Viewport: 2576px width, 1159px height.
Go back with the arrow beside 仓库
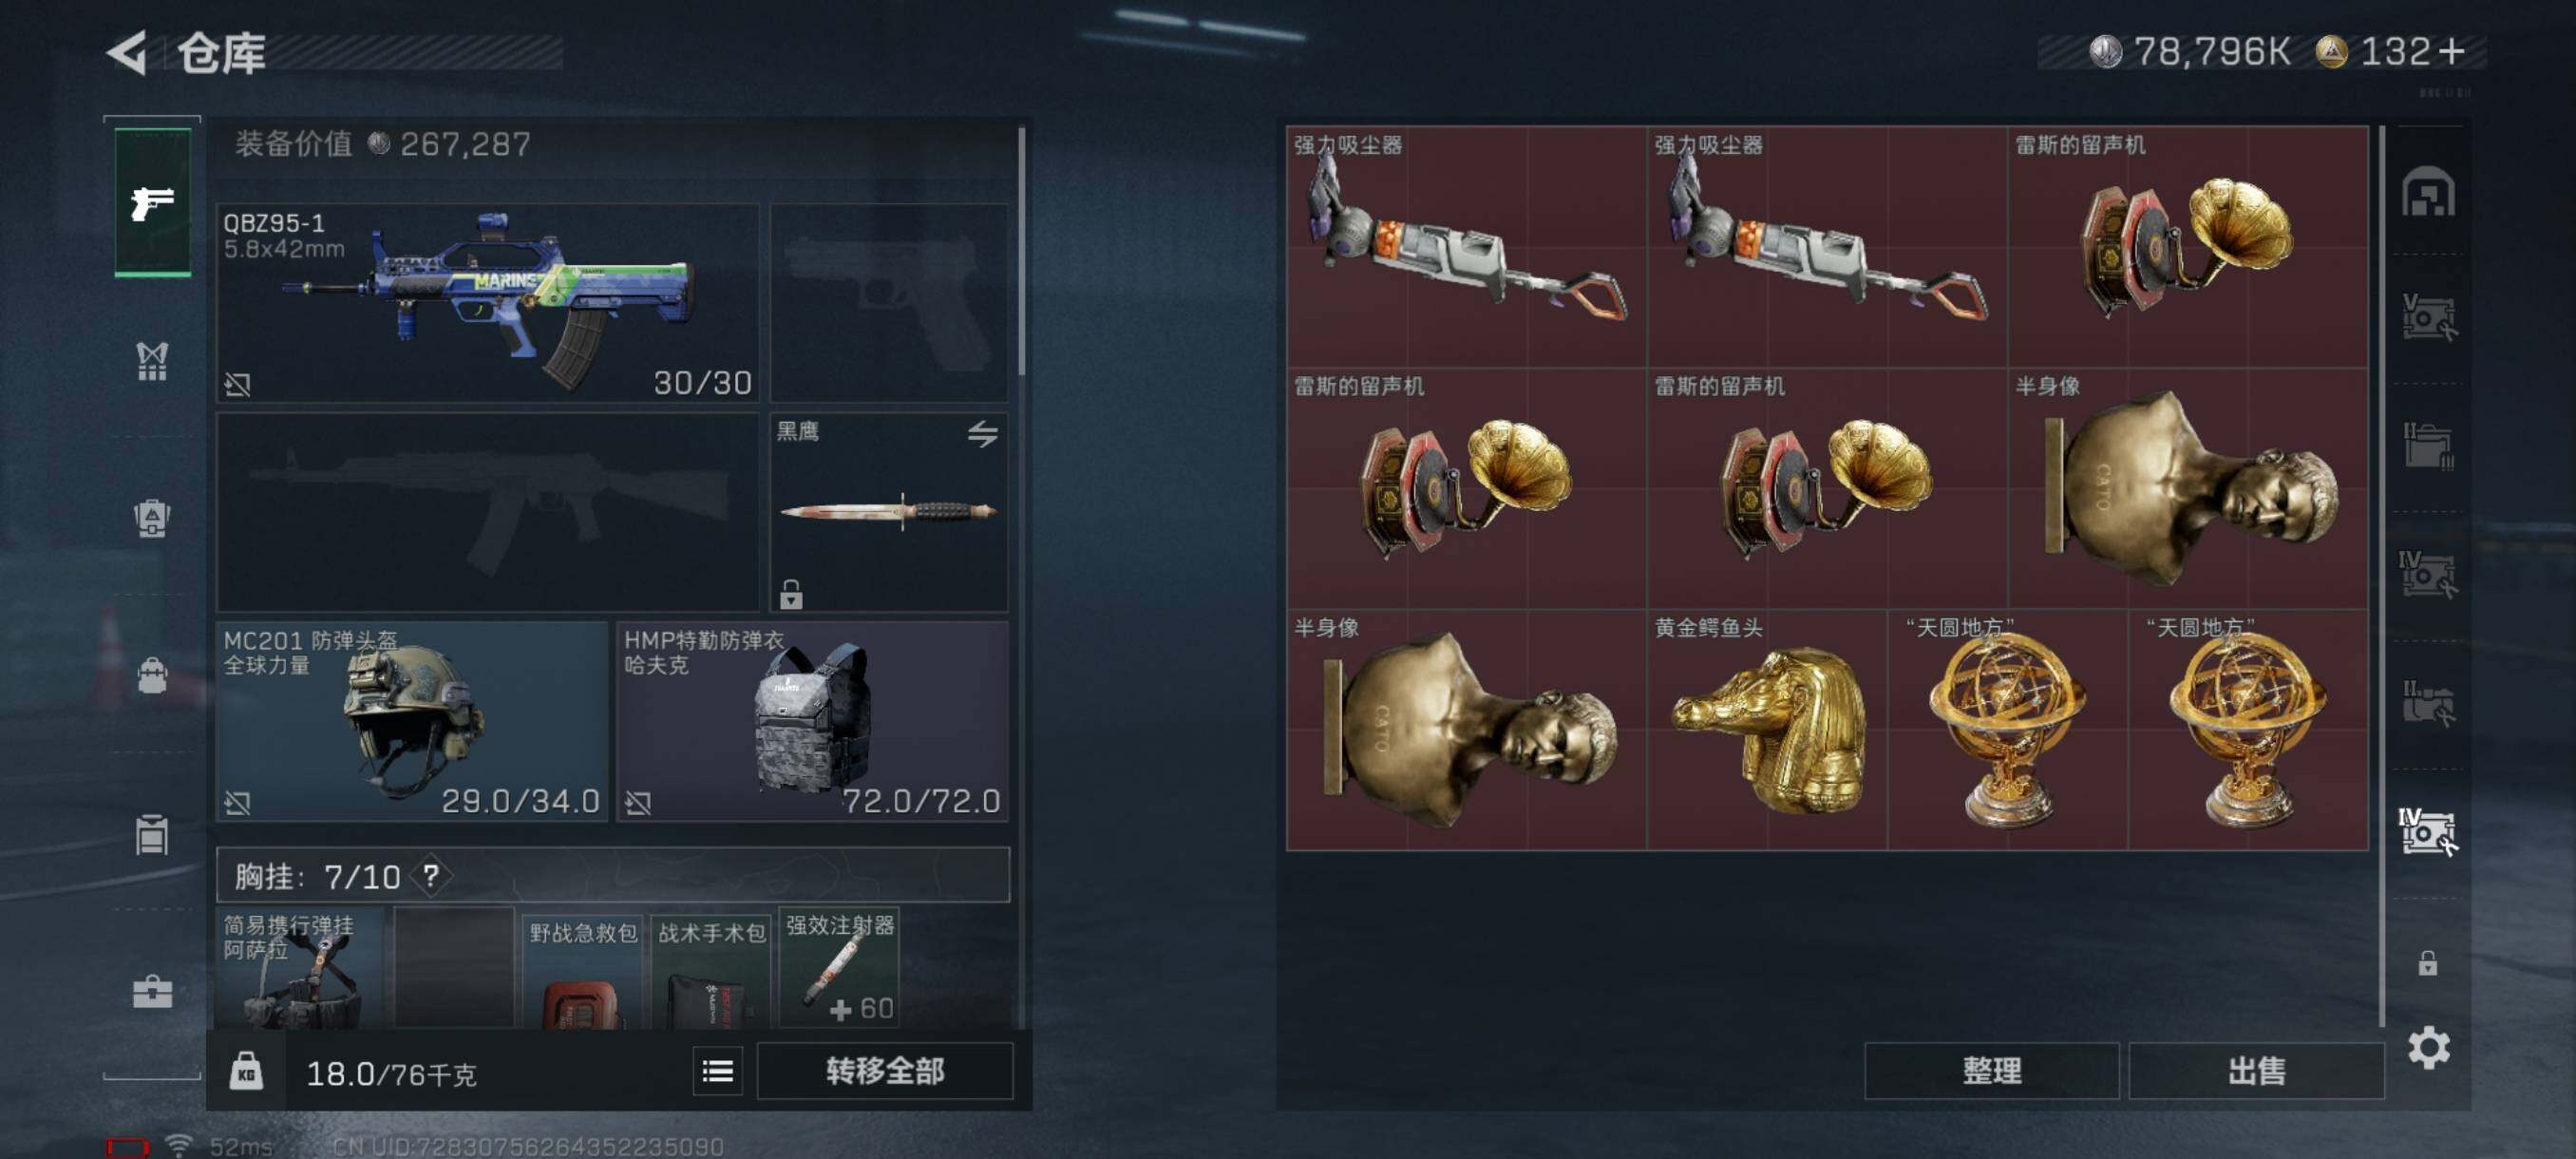(128, 52)
